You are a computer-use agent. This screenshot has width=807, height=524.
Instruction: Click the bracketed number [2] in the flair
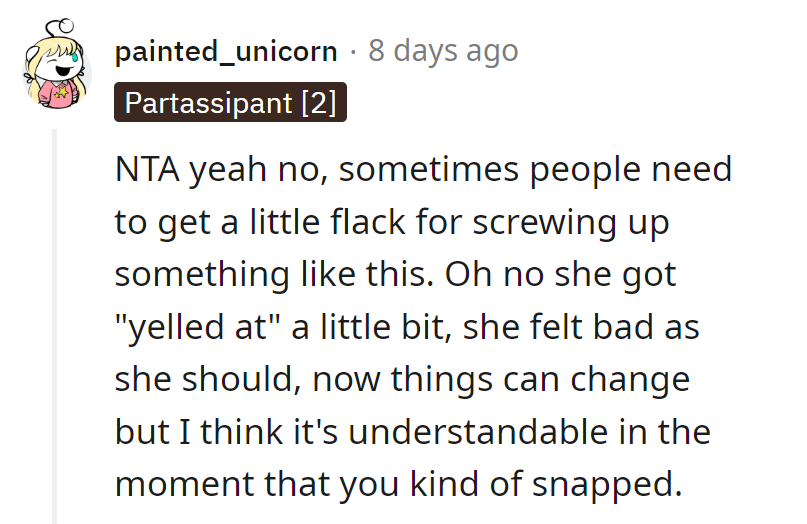317,103
